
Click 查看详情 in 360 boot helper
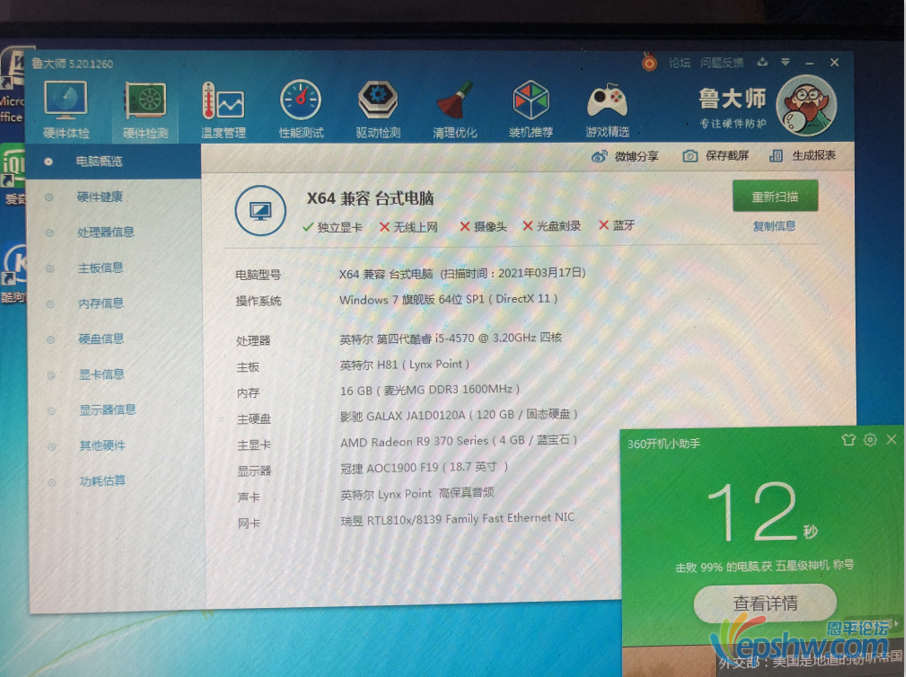click(x=765, y=603)
